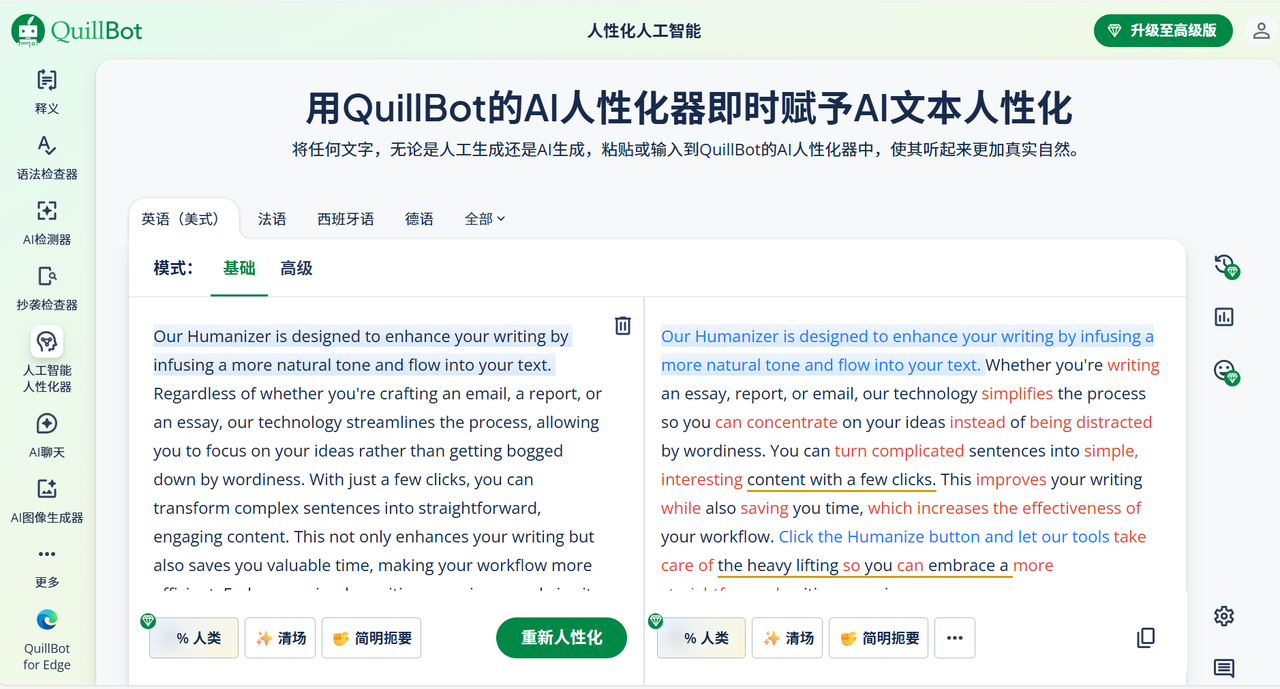The height and width of the screenshot is (689, 1280).
Task: Click input panel % 人类 button
Action: click(194, 638)
